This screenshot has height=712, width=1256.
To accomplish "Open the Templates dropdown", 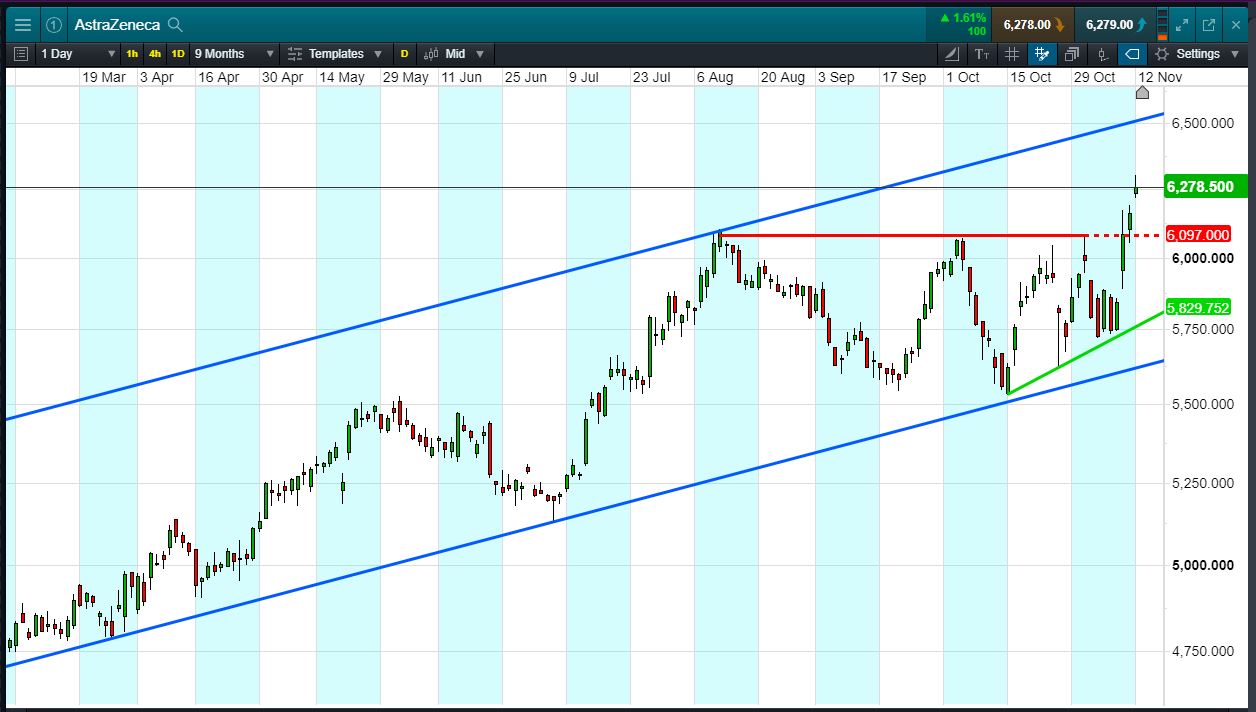I will tap(335, 54).
